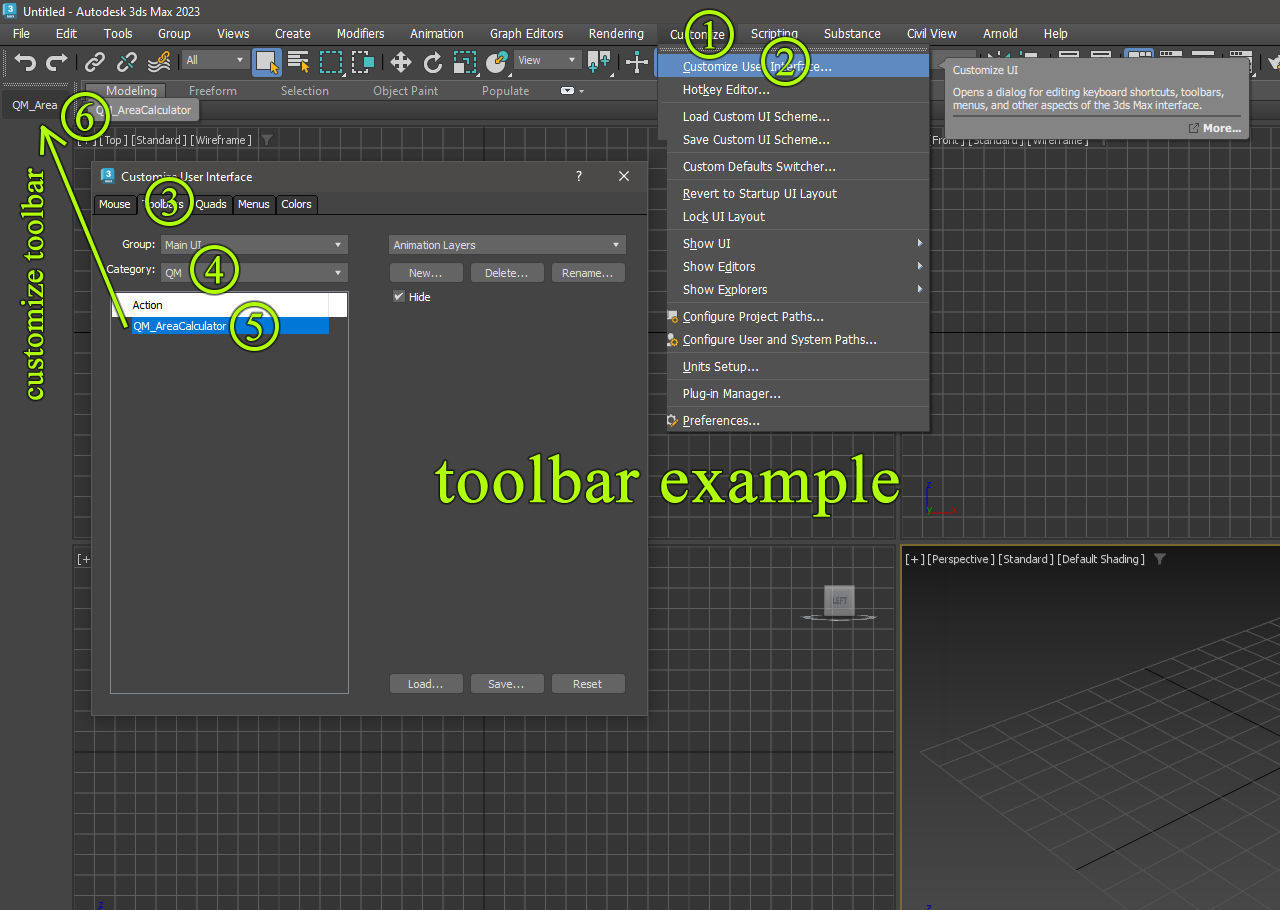The width and height of the screenshot is (1280, 910).
Task: Open the Category QM dropdown
Action: point(255,272)
